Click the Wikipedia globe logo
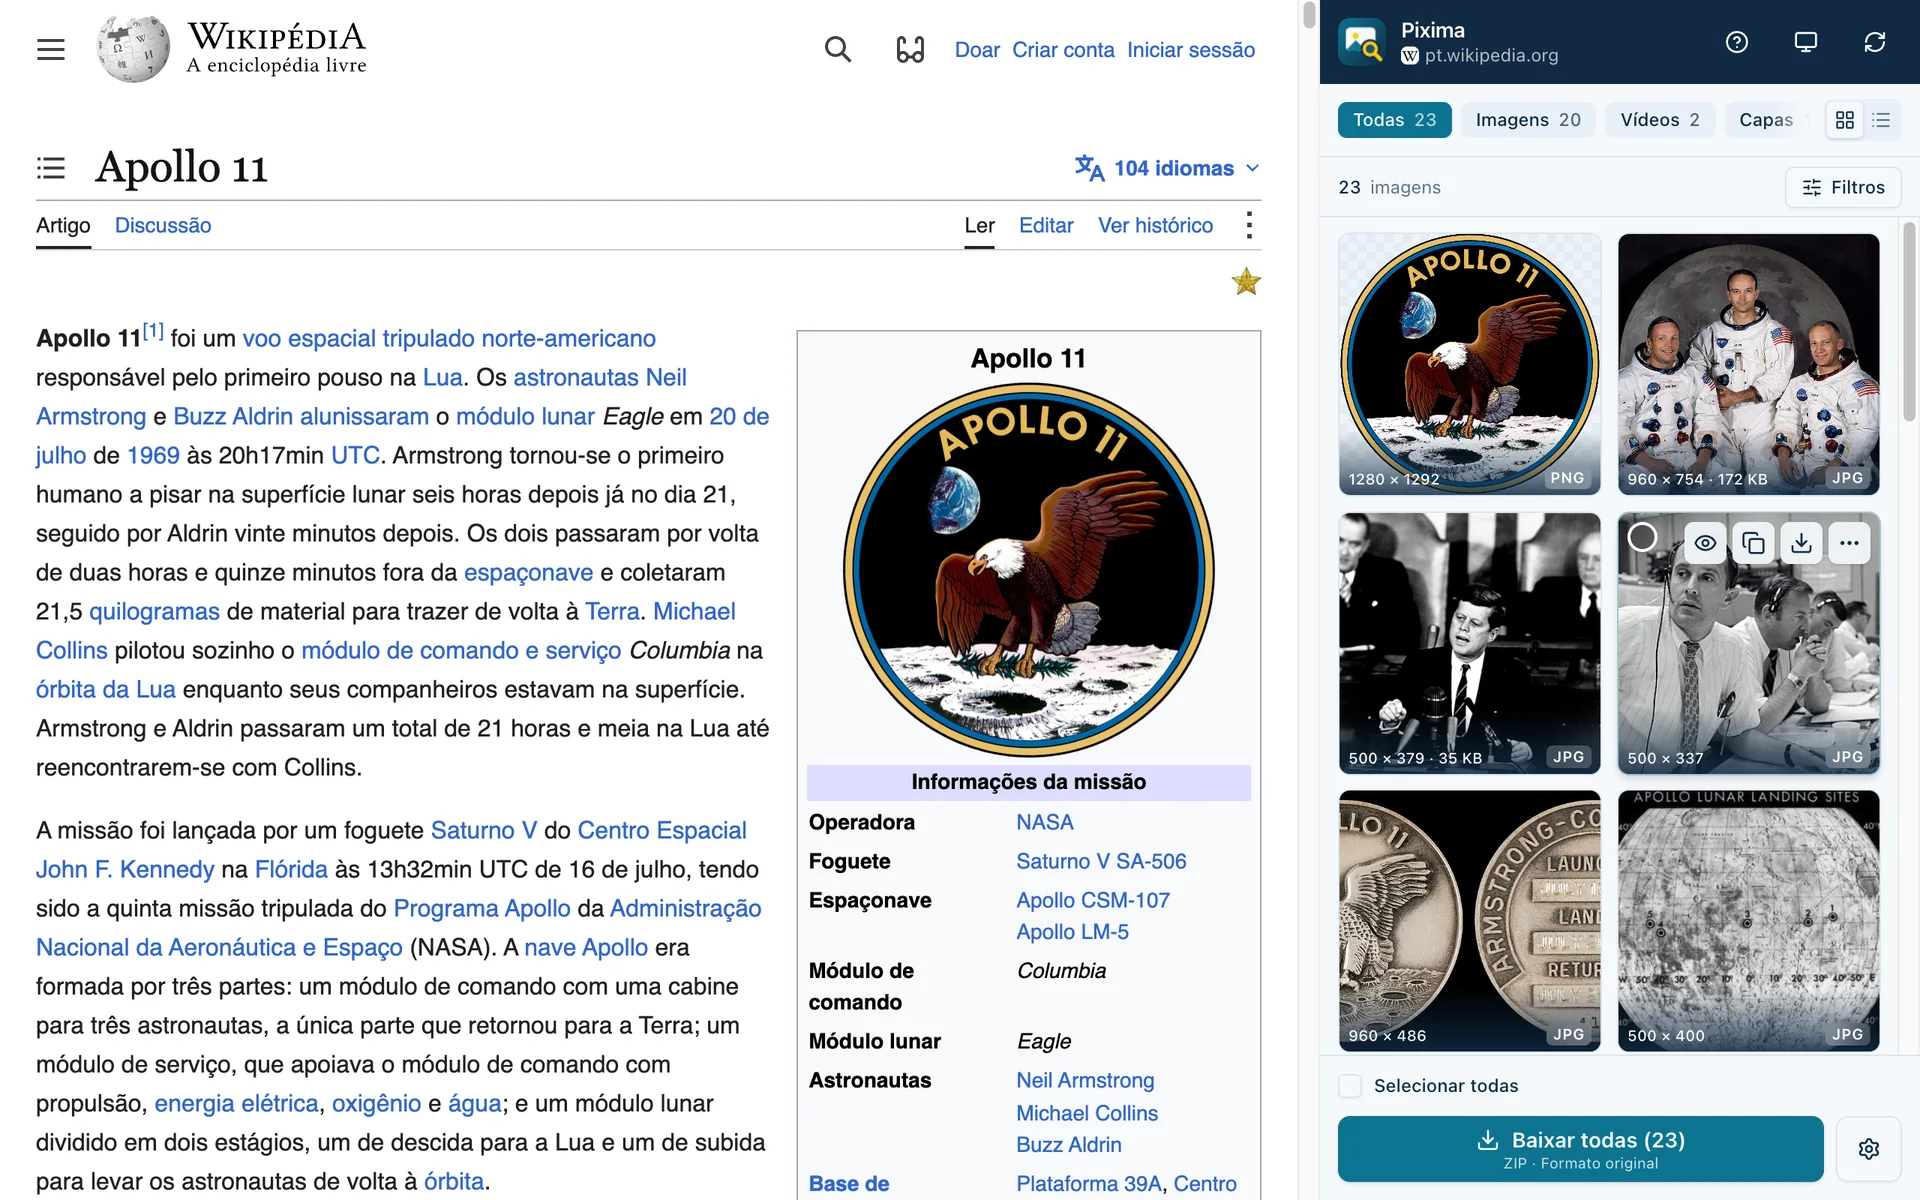1920x1200 pixels. point(133,48)
